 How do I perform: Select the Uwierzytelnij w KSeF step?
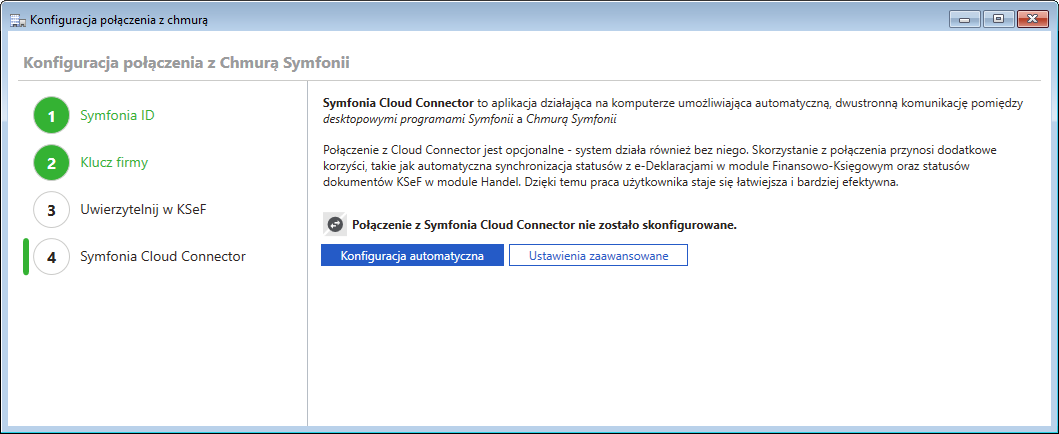click(x=143, y=210)
